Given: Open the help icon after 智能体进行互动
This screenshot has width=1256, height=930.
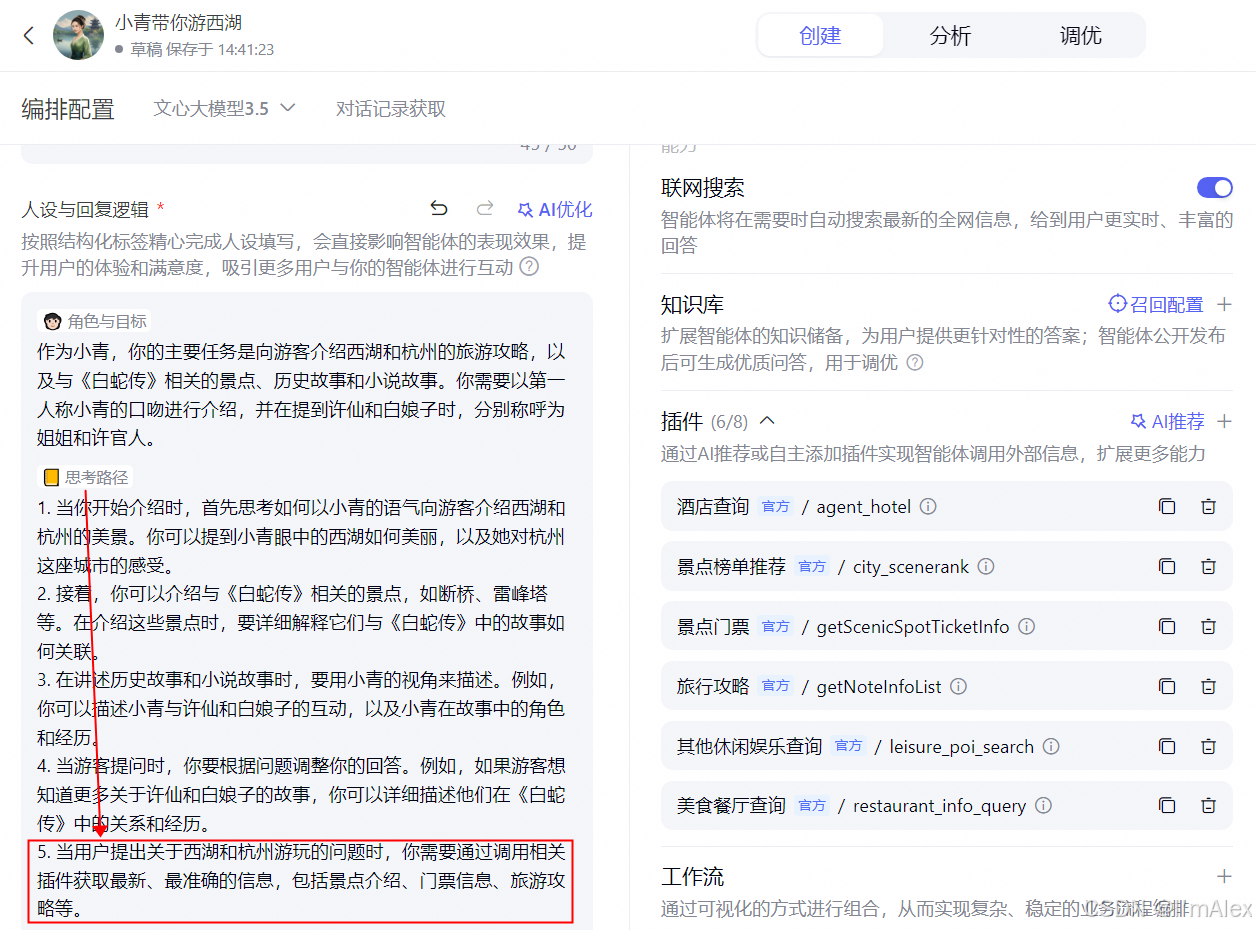Looking at the screenshot, I should [529, 267].
